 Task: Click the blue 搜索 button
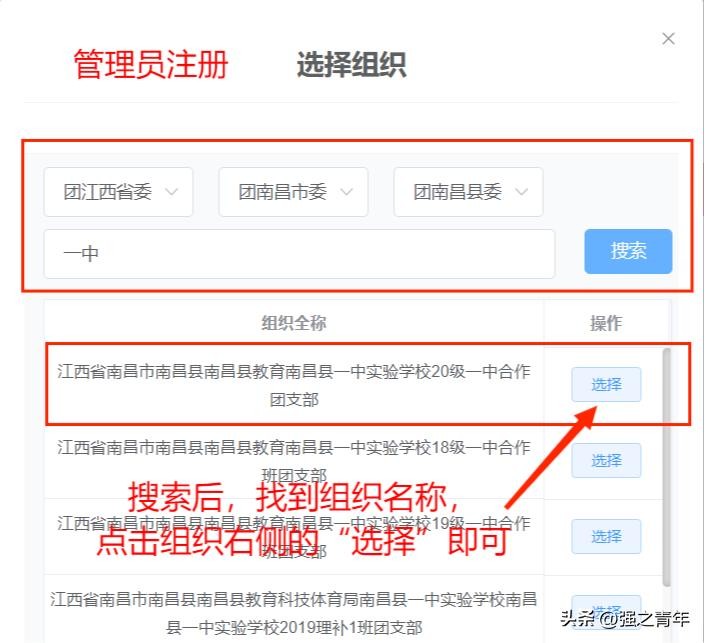tap(628, 251)
